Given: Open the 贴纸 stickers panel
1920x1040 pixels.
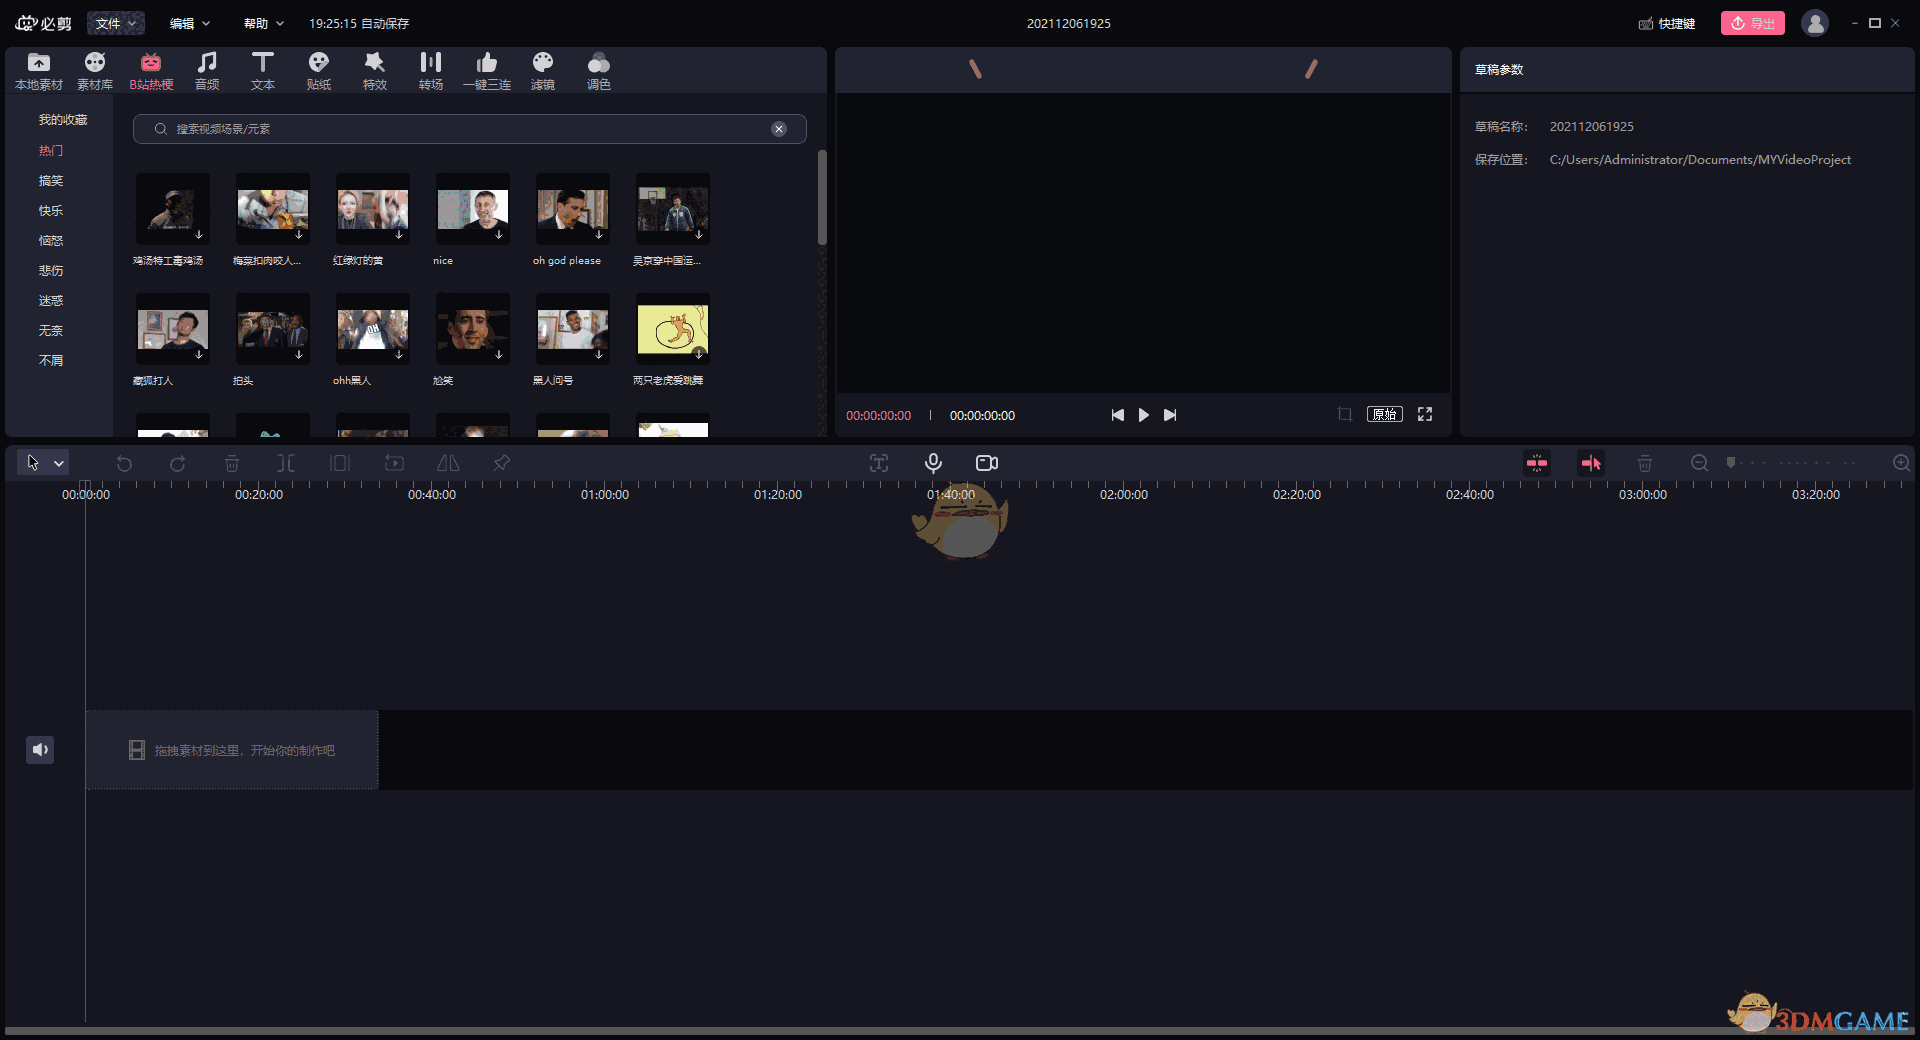Looking at the screenshot, I should pos(319,70).
